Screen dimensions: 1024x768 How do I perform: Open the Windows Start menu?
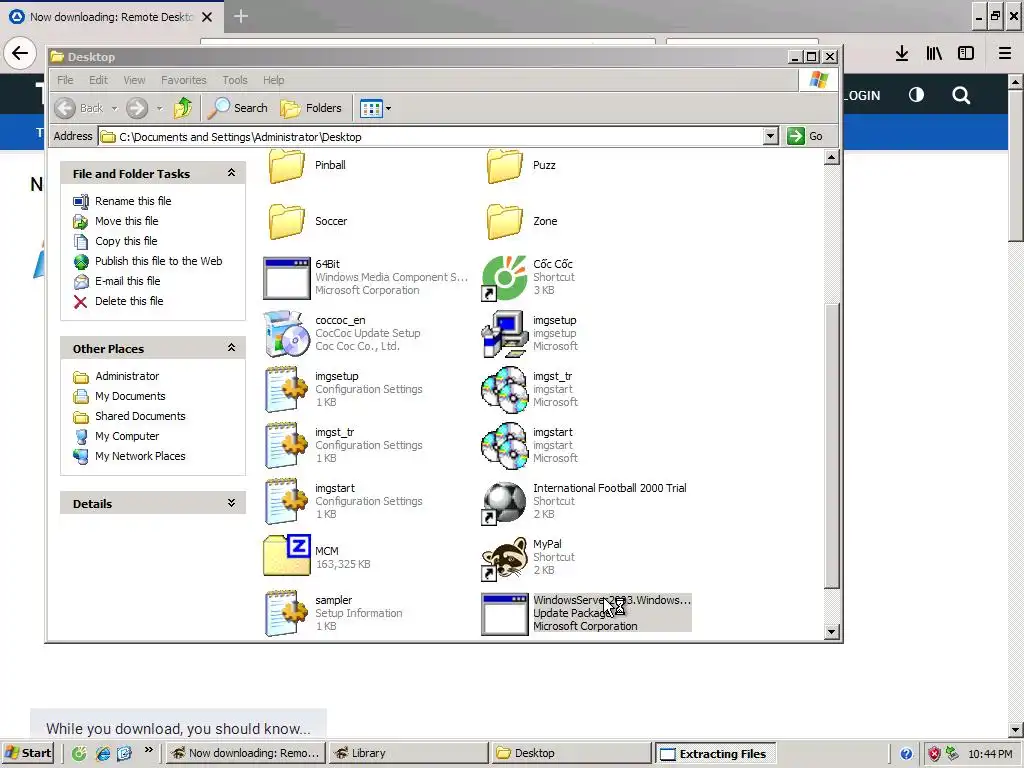[x=29, y=753]
